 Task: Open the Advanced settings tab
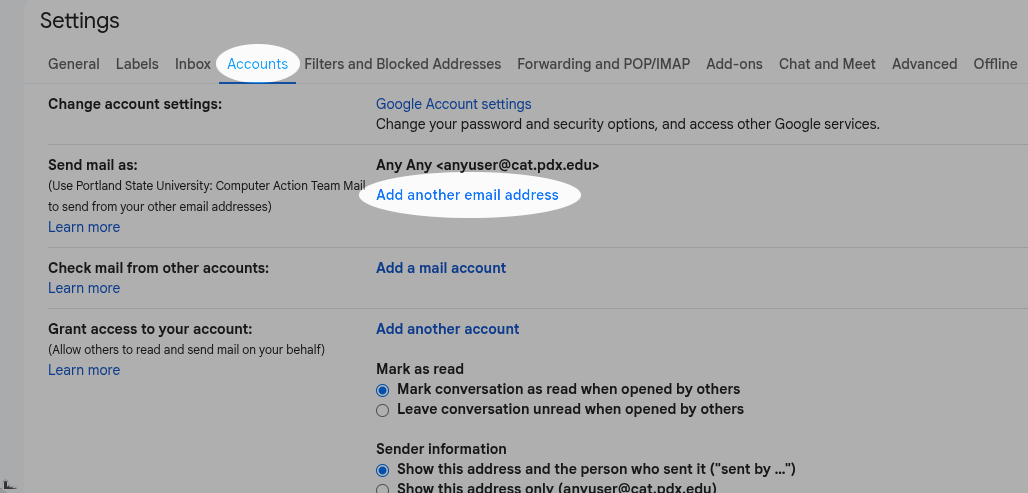click(x=924, y=64)
